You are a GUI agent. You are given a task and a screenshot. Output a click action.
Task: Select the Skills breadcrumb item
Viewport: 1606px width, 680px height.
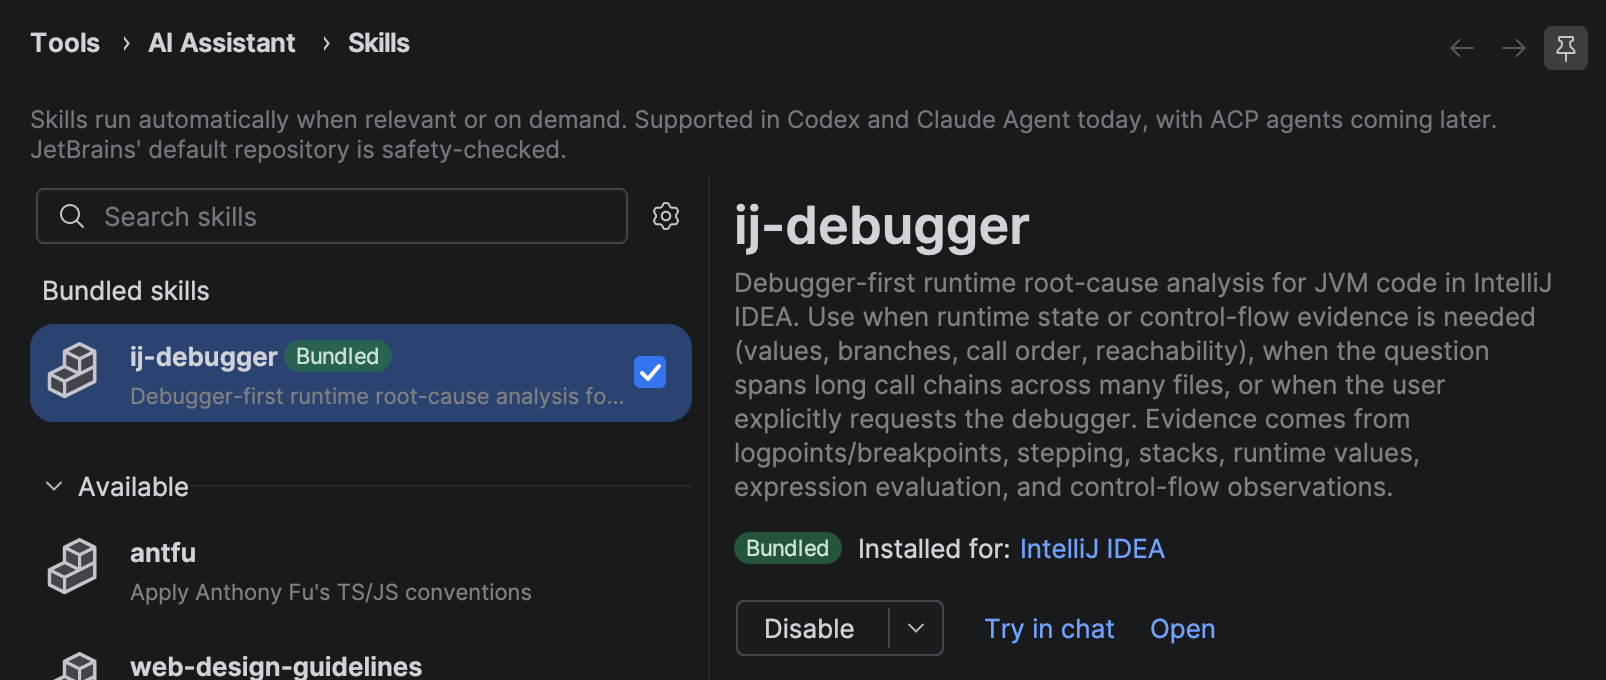(379, 43)
